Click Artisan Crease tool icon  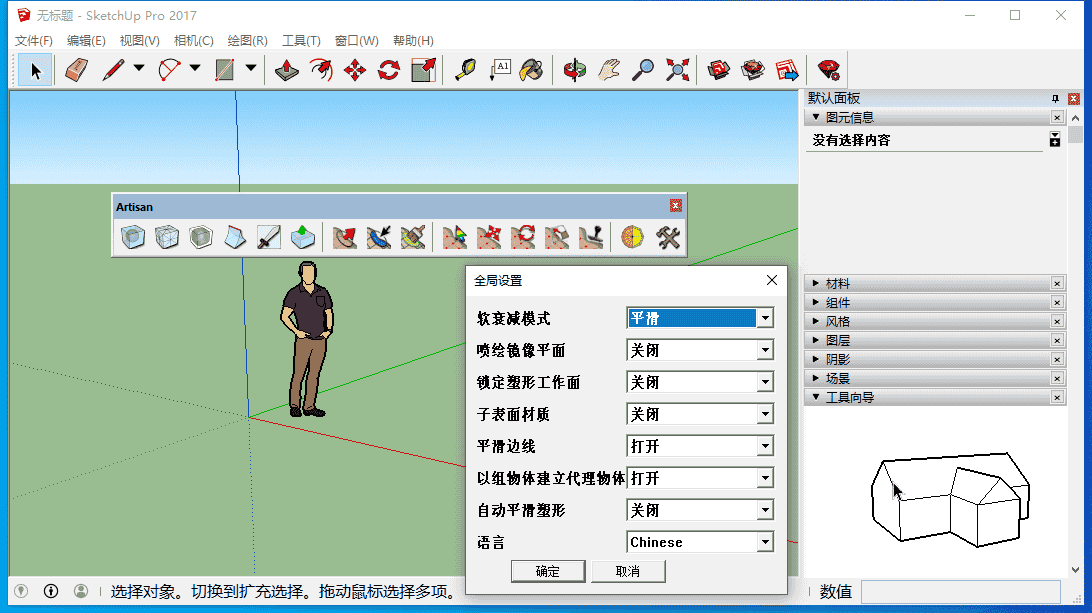pyautogui.click(x=235, y=237)
